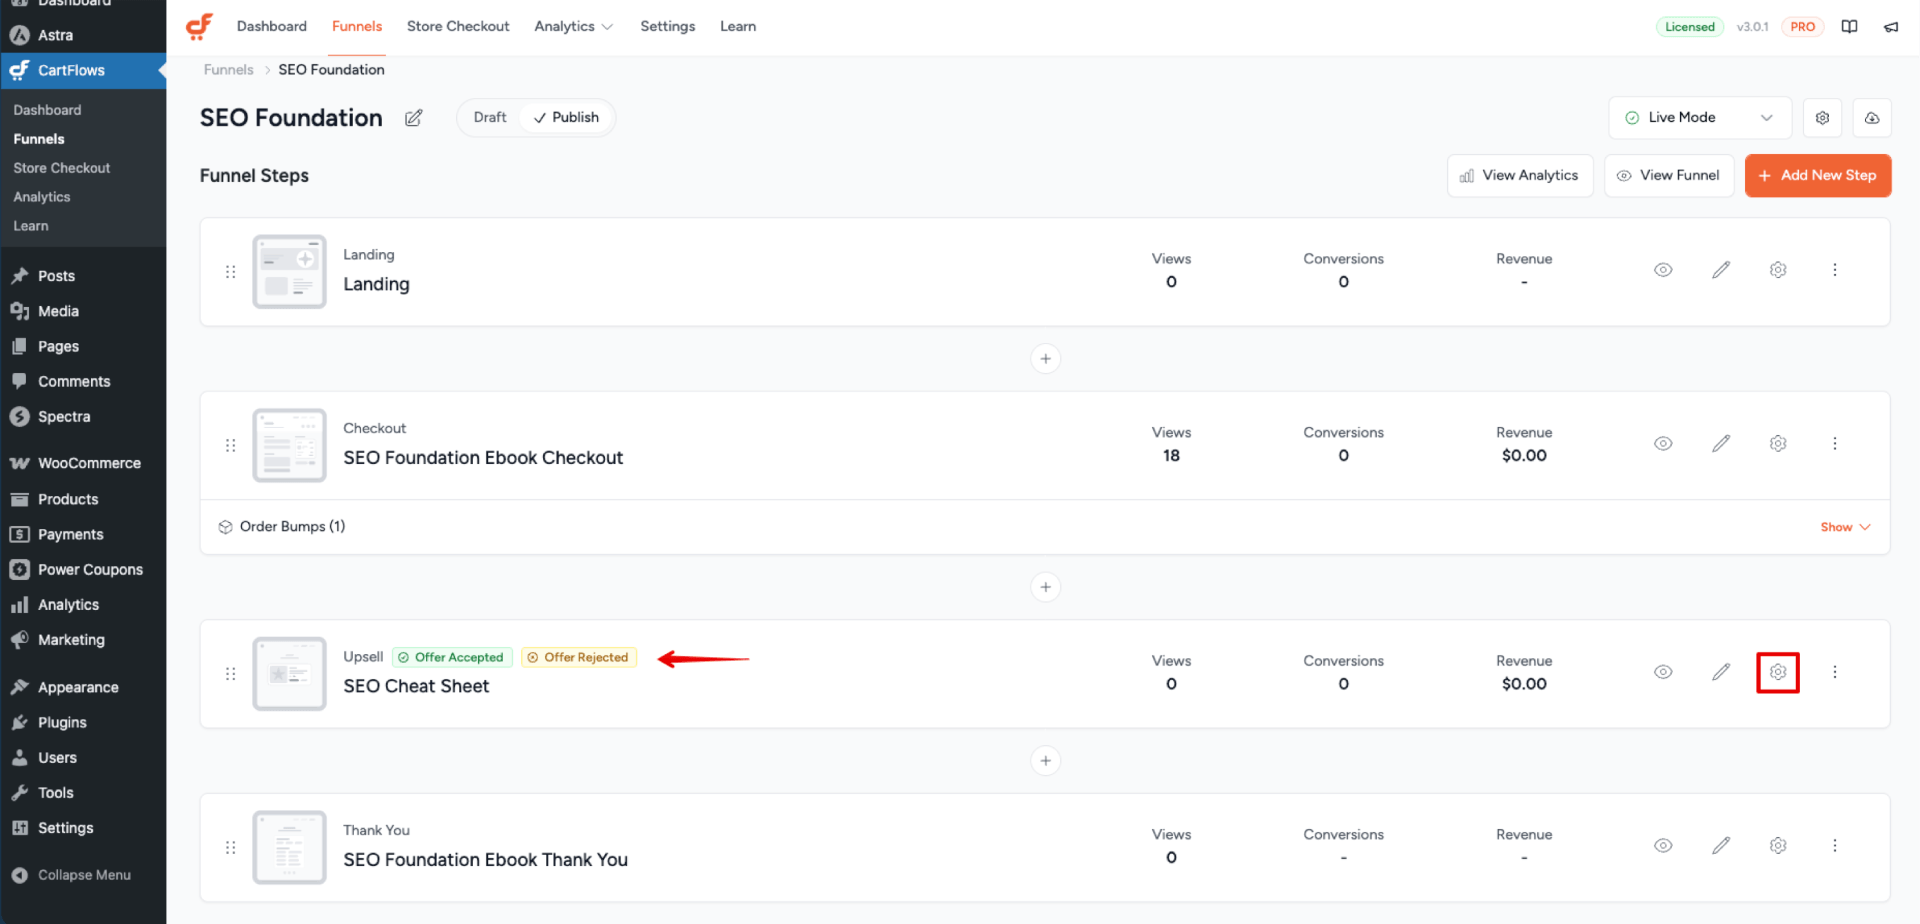Open the SEO Cheat Sheet step thumbnail
This screenshot has width=1920, height=924.
289,674
